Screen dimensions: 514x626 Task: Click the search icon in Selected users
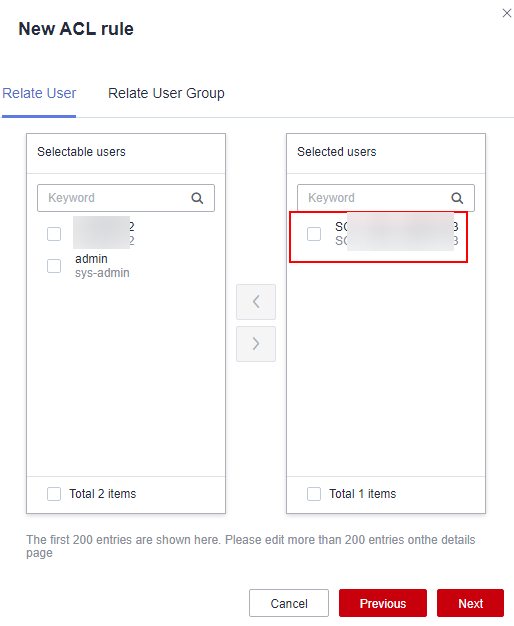457,198
